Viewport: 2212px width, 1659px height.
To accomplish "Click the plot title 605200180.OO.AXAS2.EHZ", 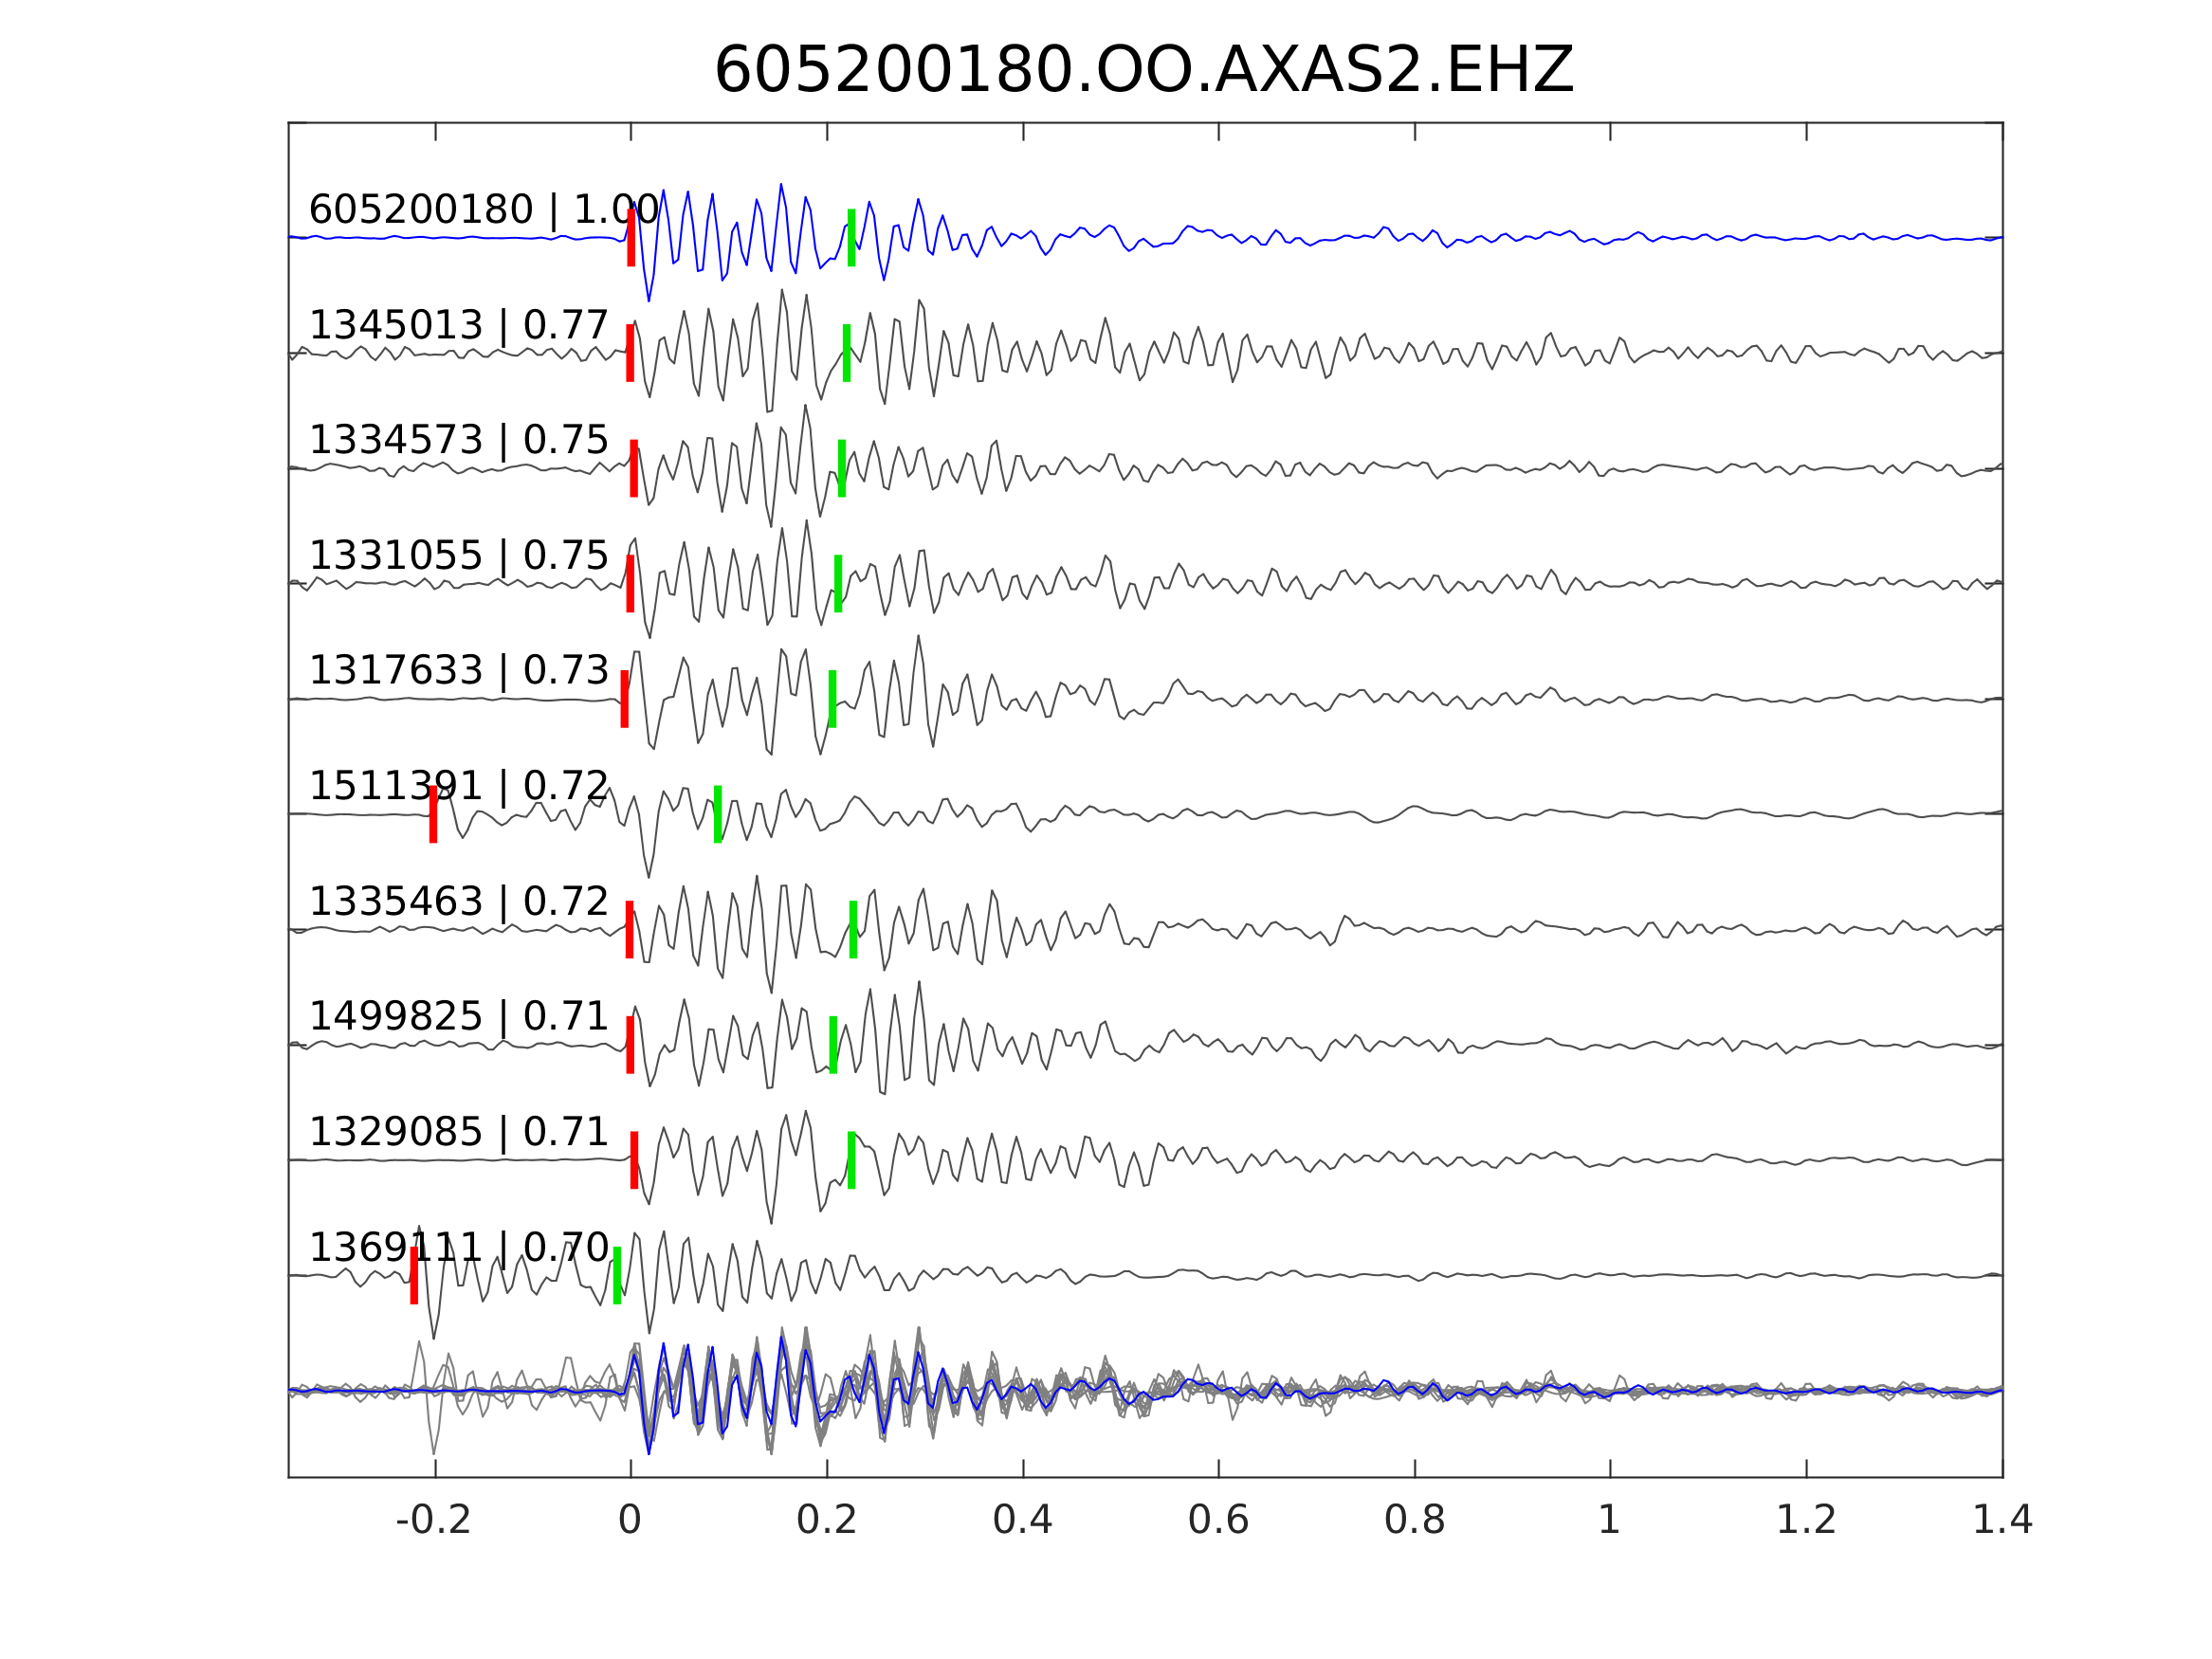I will click(x=1143, y=71).
